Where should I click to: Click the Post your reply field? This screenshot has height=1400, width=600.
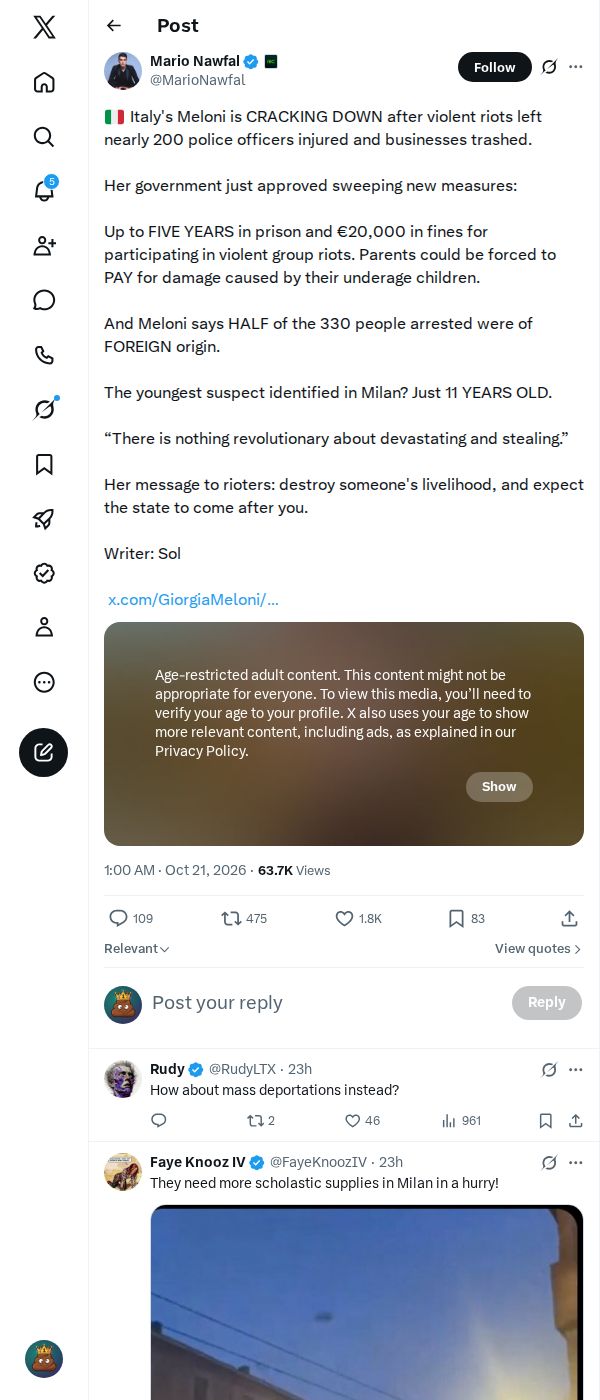pyautogui.click(x=325, y=1003)
